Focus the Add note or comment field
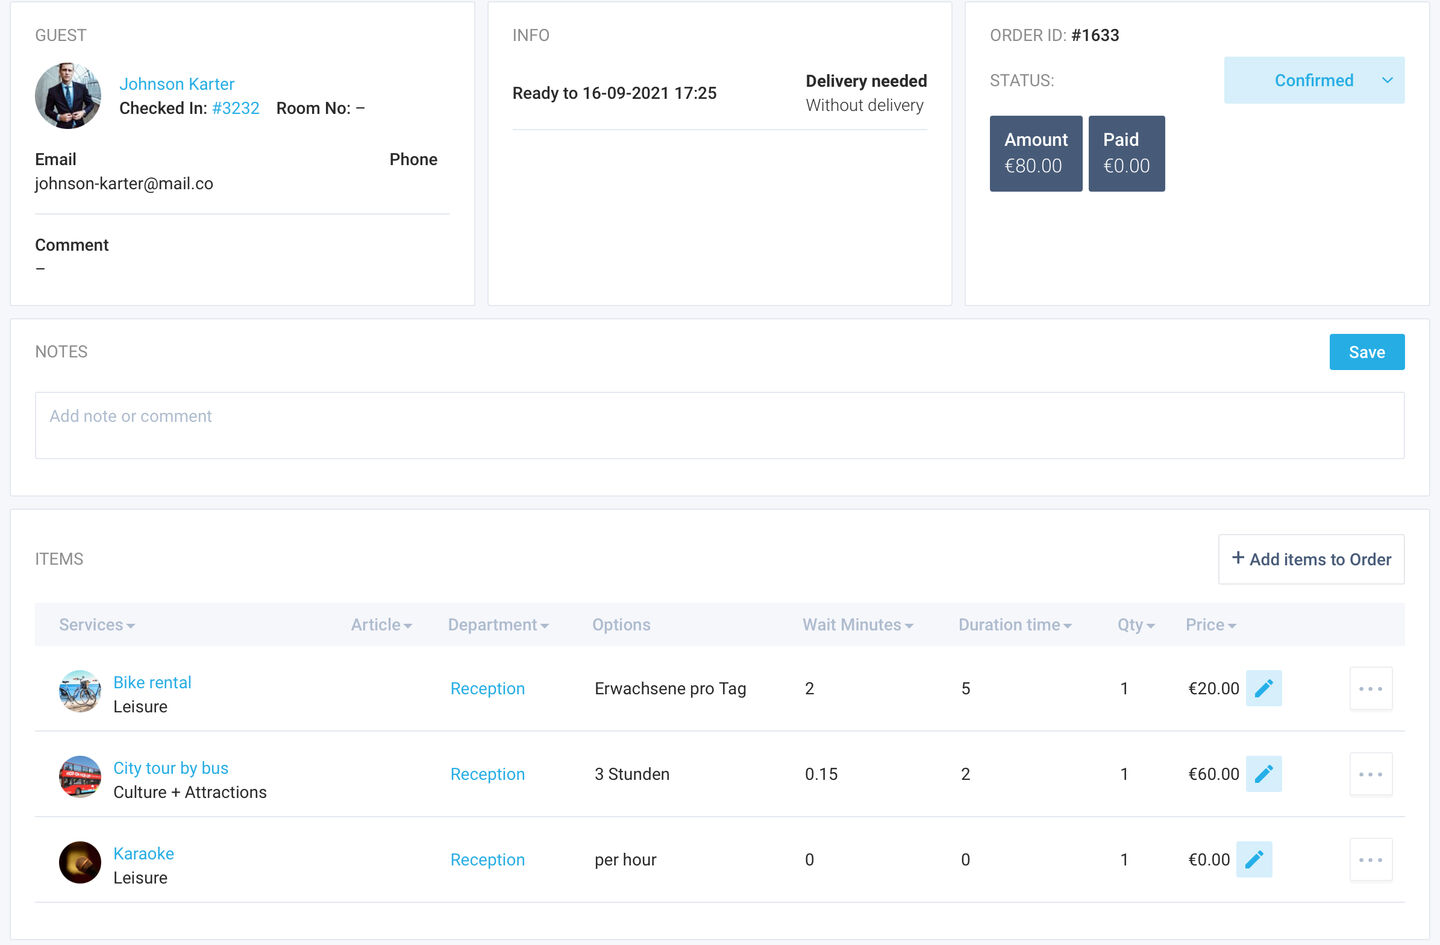Image resolution: width=1440 pixels, height=945 pixels. click(720, 425)
